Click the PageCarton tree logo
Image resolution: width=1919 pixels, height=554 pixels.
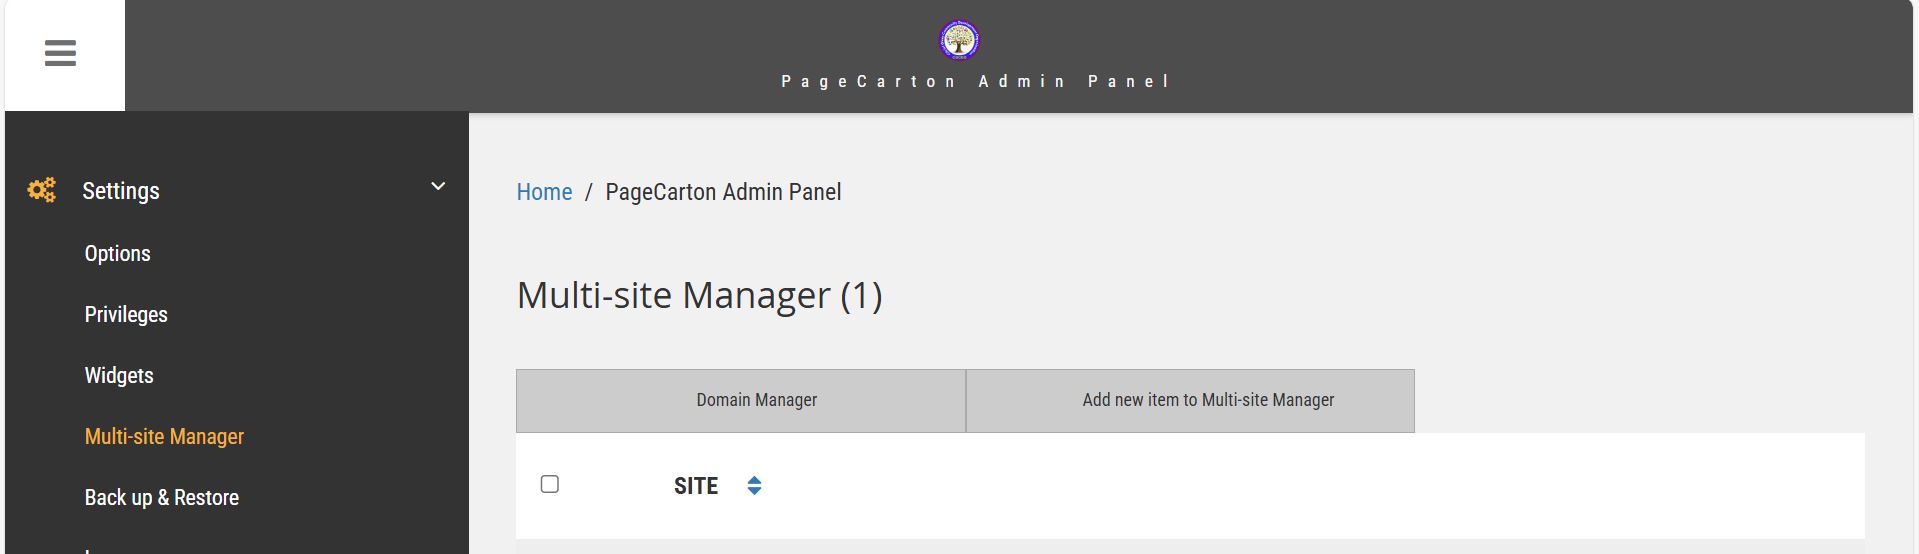point(958,40)
